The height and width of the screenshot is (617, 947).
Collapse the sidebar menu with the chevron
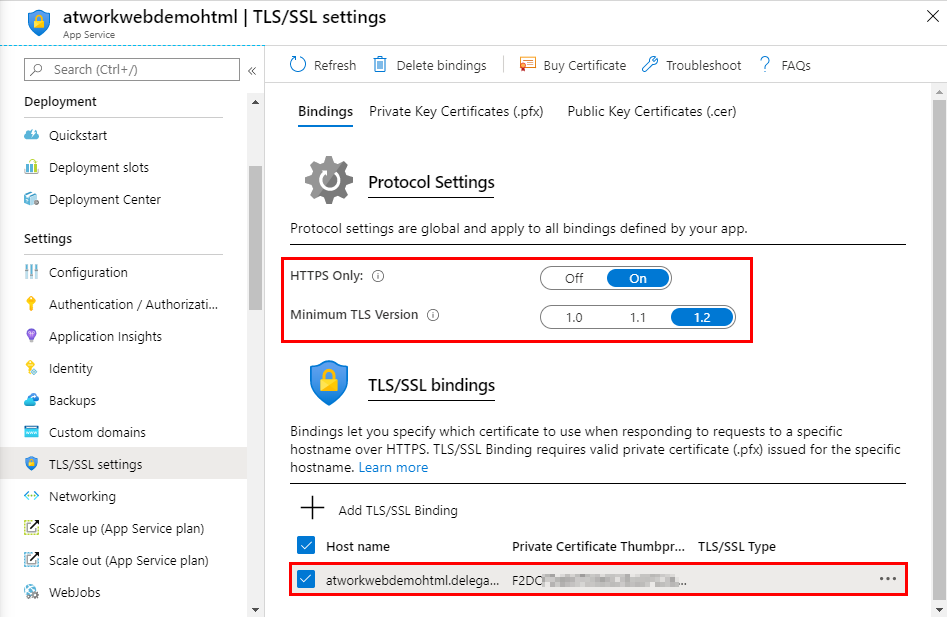click(x=252, y=70)
